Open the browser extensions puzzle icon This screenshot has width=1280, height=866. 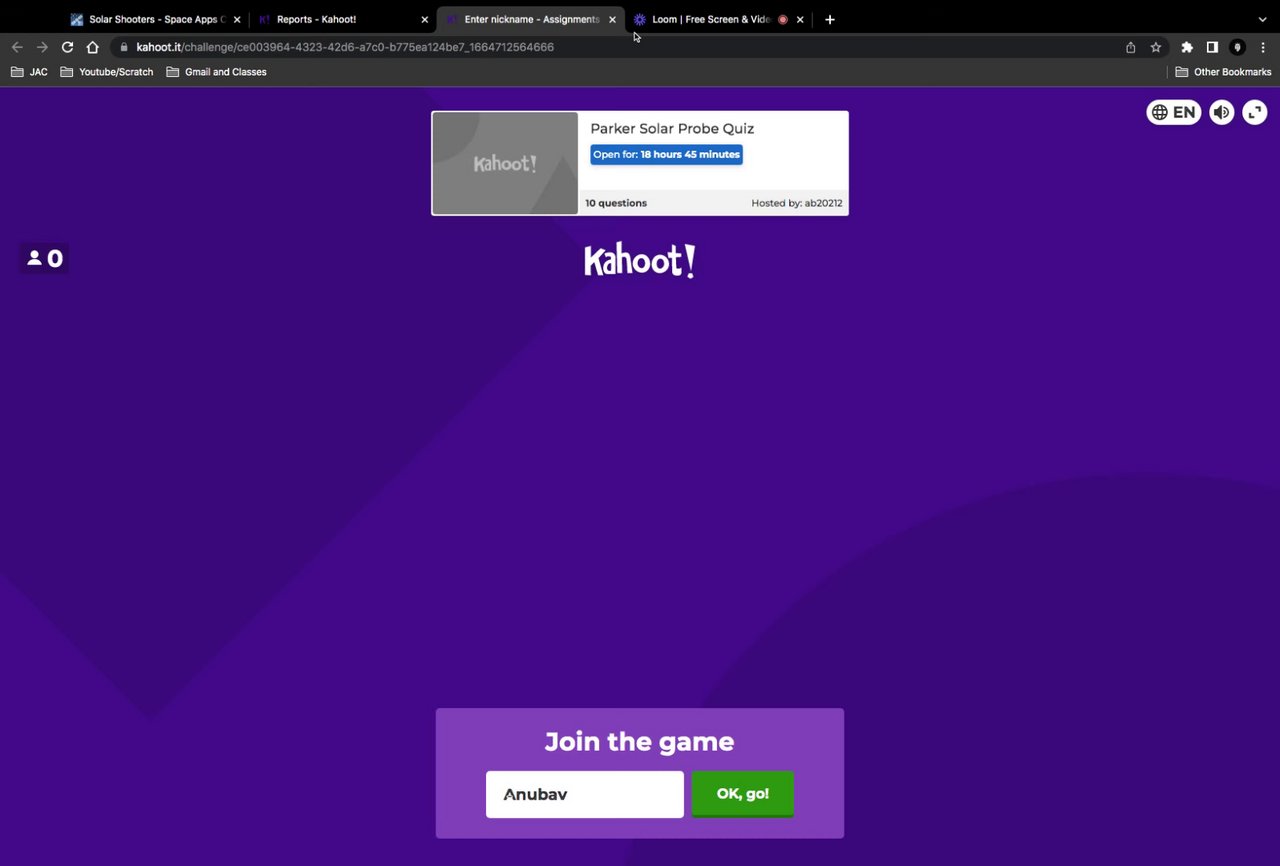1187,47
